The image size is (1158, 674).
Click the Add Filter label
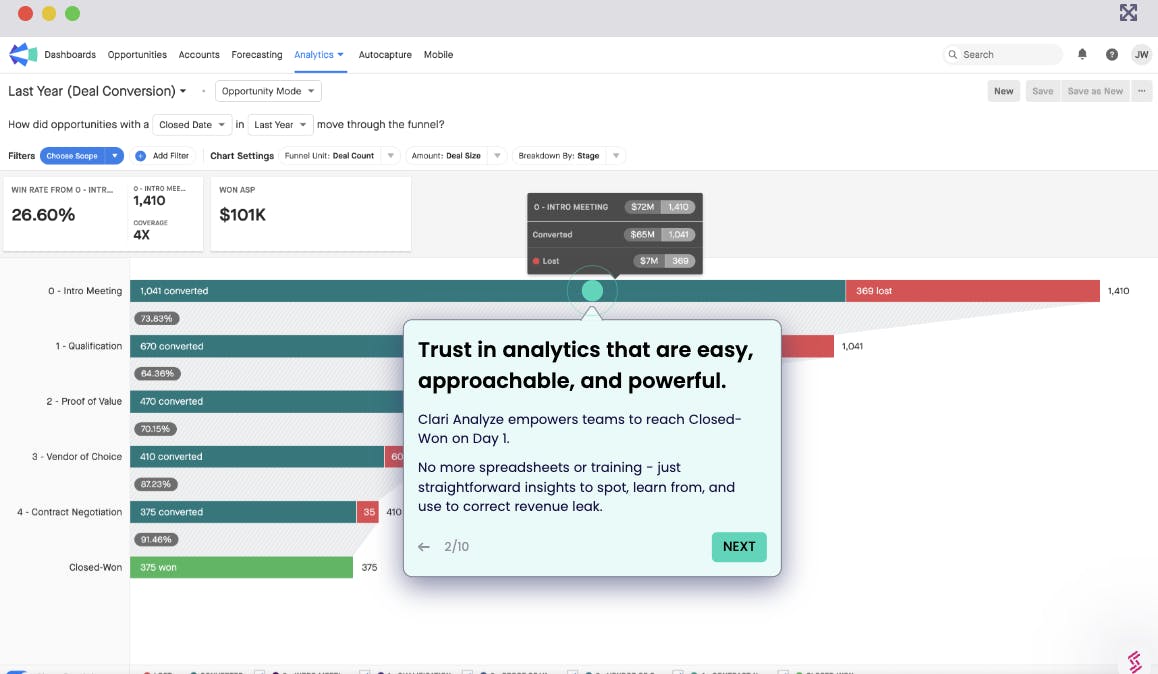coord(171,156)
